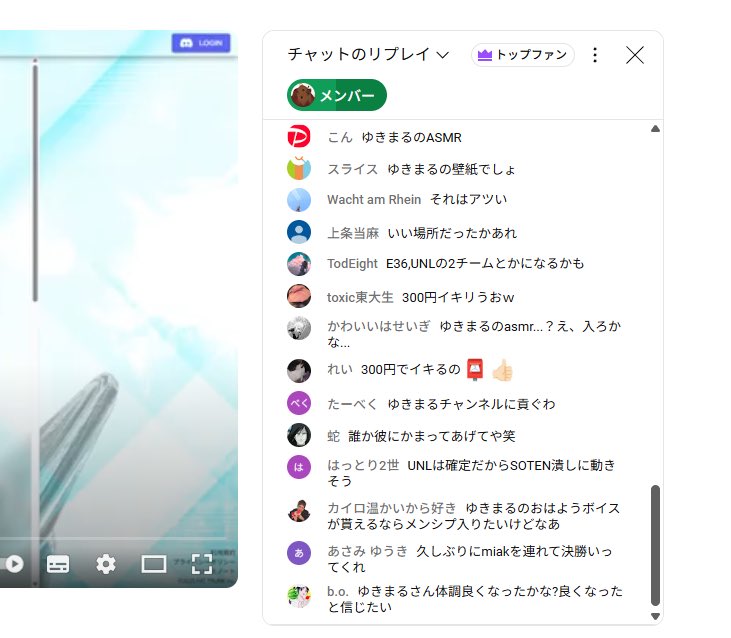Enter fullscreen via bracket icon
The height and width of the screenshot is (638, 731).
click(x=202, y=564)
